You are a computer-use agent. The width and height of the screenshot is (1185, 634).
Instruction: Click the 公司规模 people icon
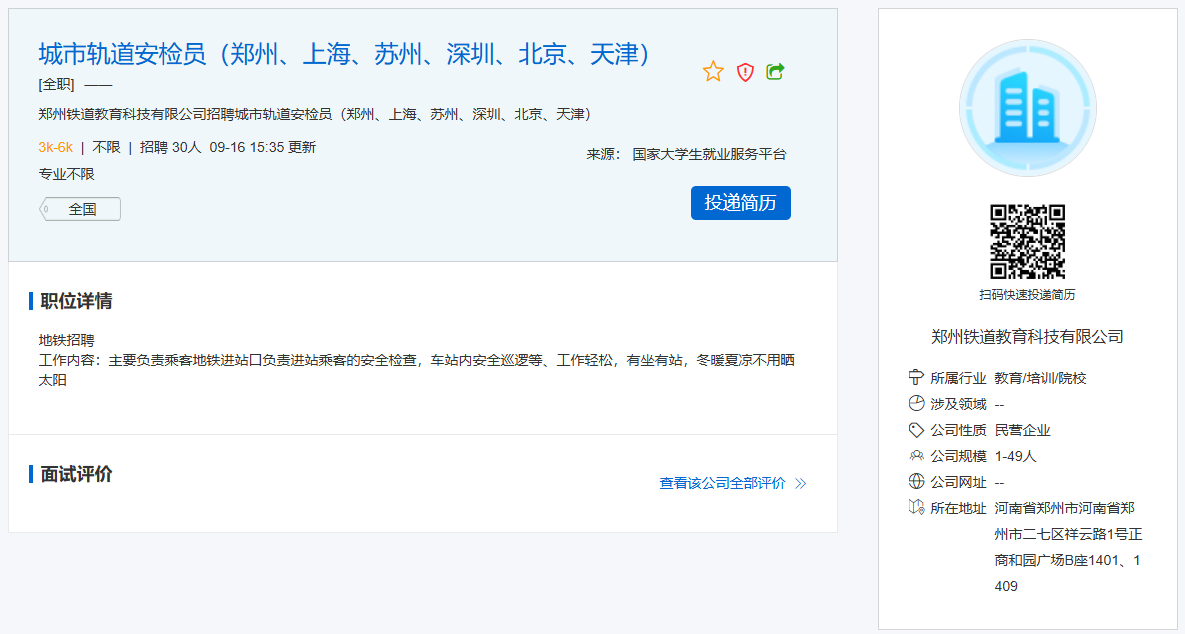[916, 456]
